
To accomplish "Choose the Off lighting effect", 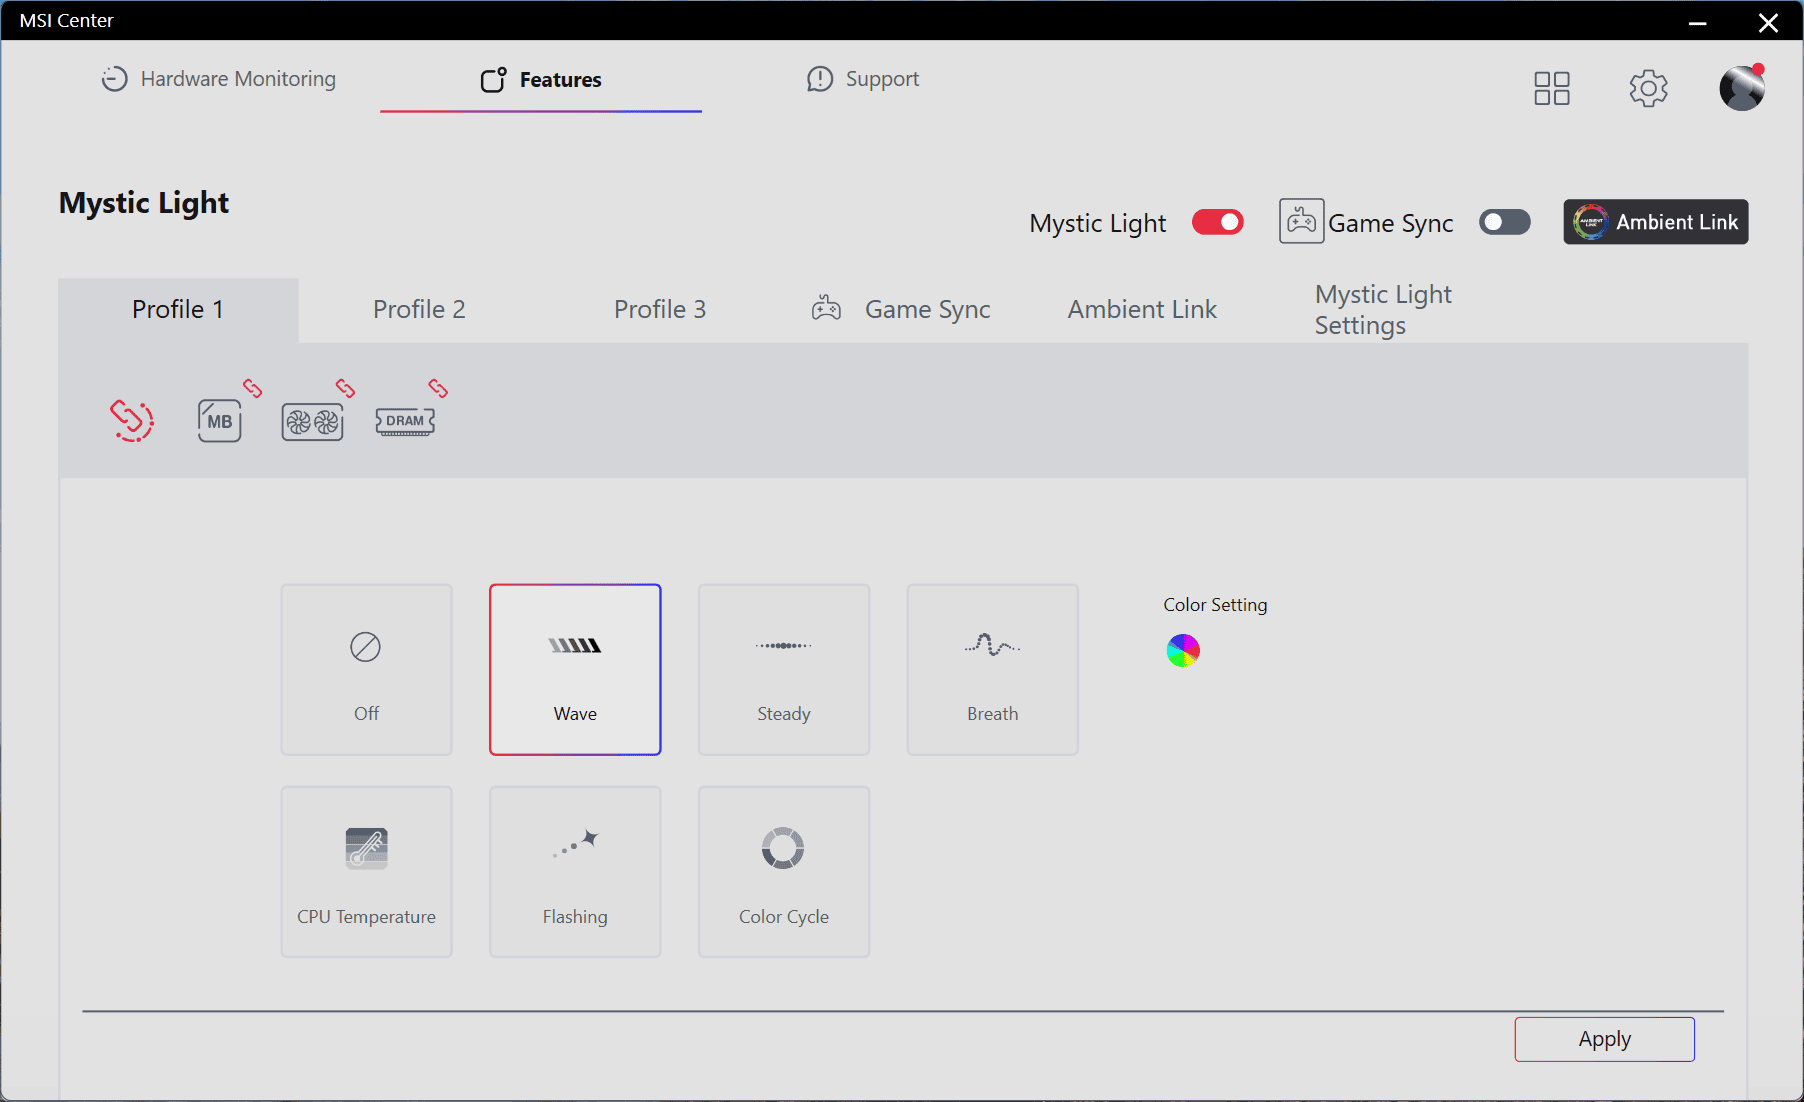I will (x=366, y=670).
